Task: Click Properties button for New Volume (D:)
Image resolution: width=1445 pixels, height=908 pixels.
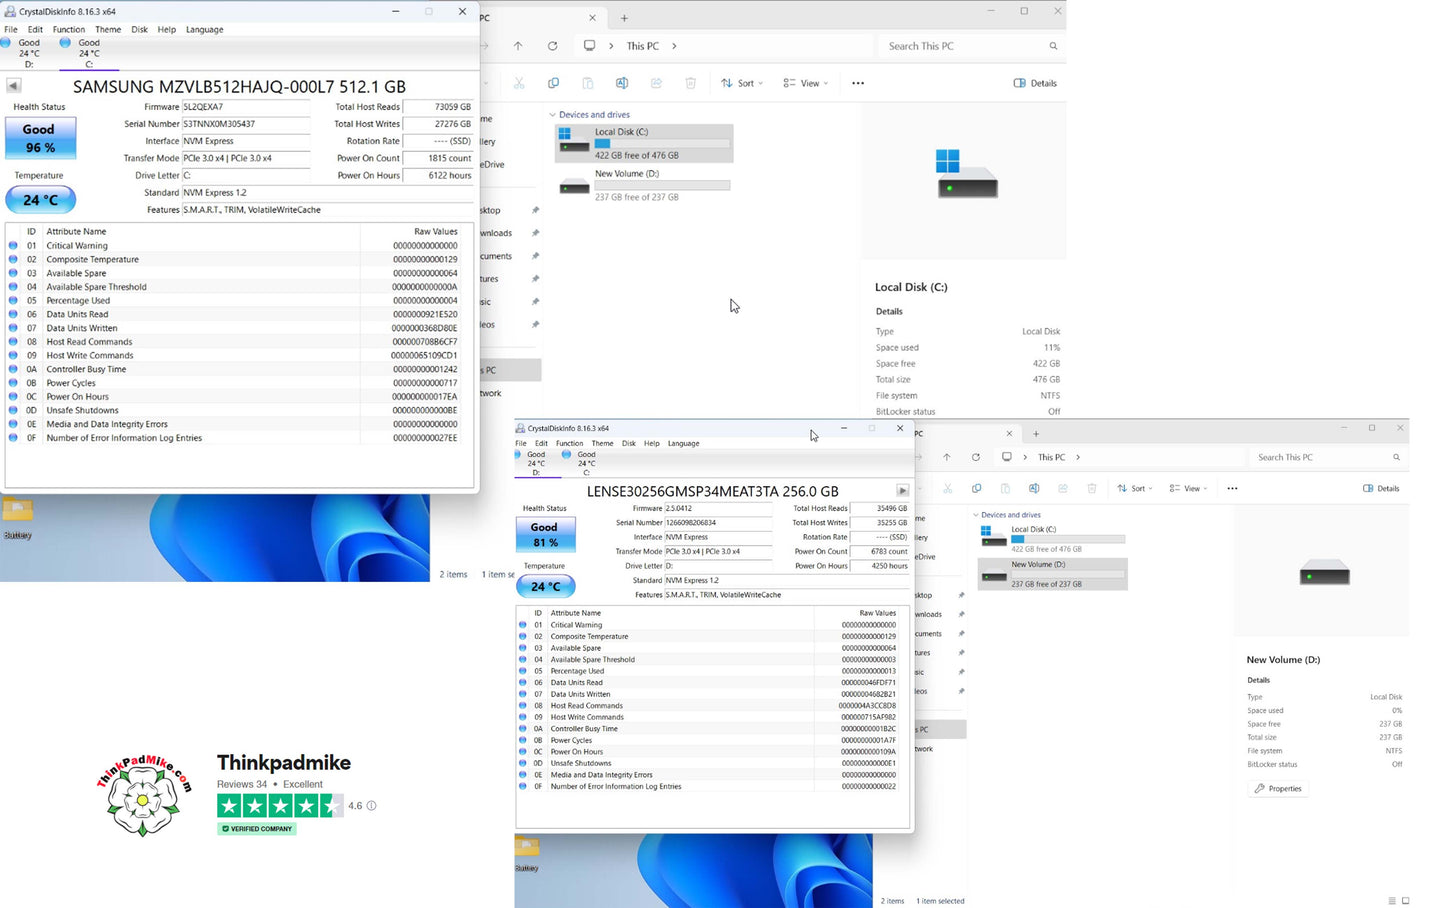Action: tap(1279, 788)
